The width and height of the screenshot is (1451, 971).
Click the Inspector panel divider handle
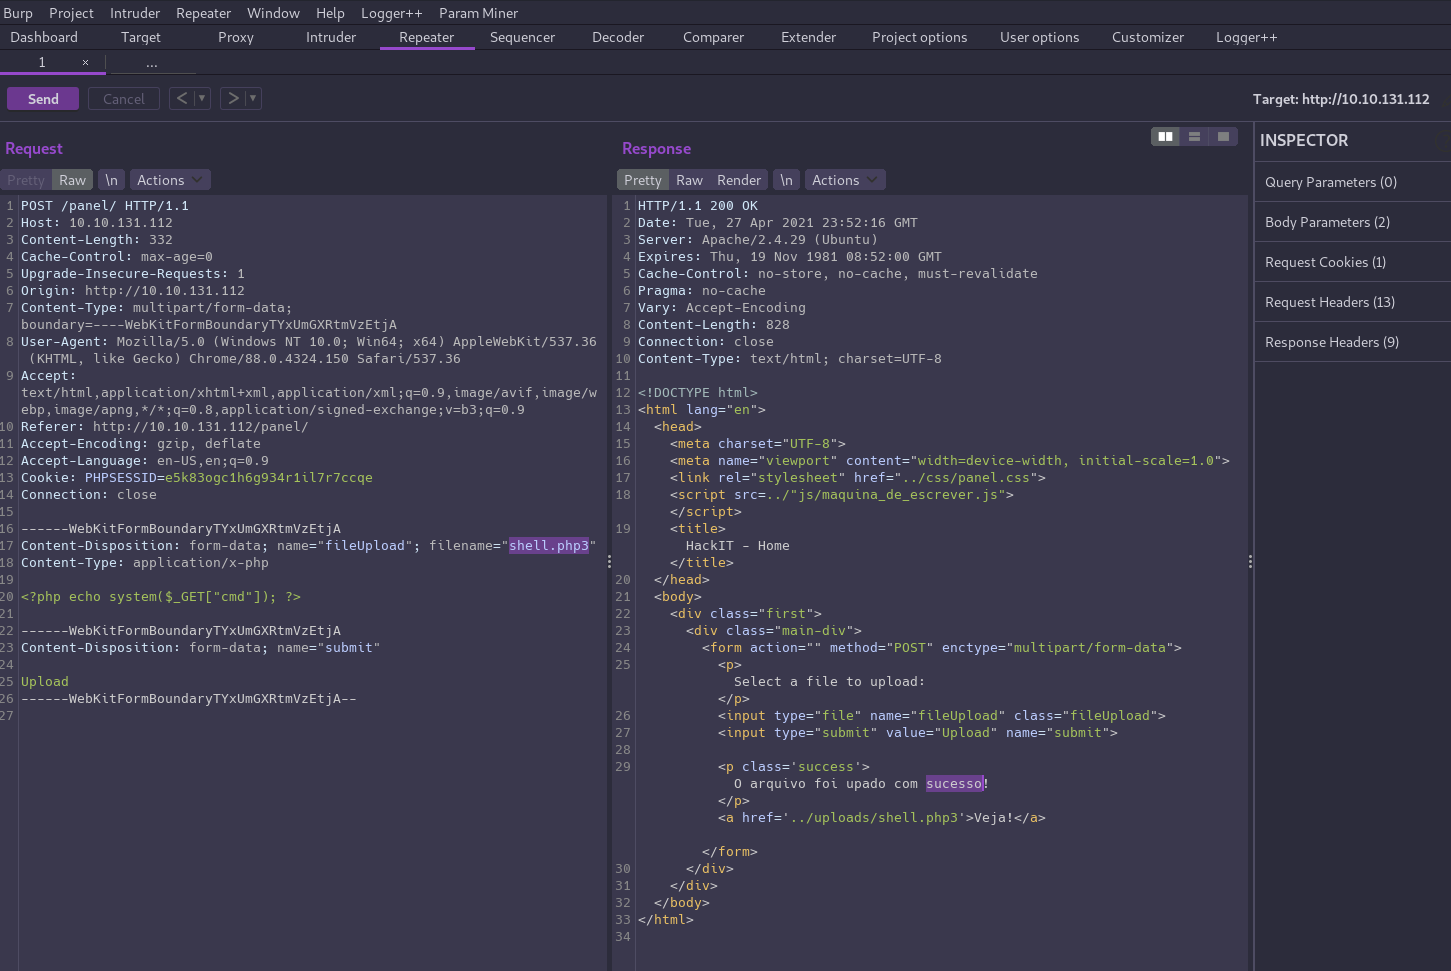pyautogui.click(x=1250, y=562)
